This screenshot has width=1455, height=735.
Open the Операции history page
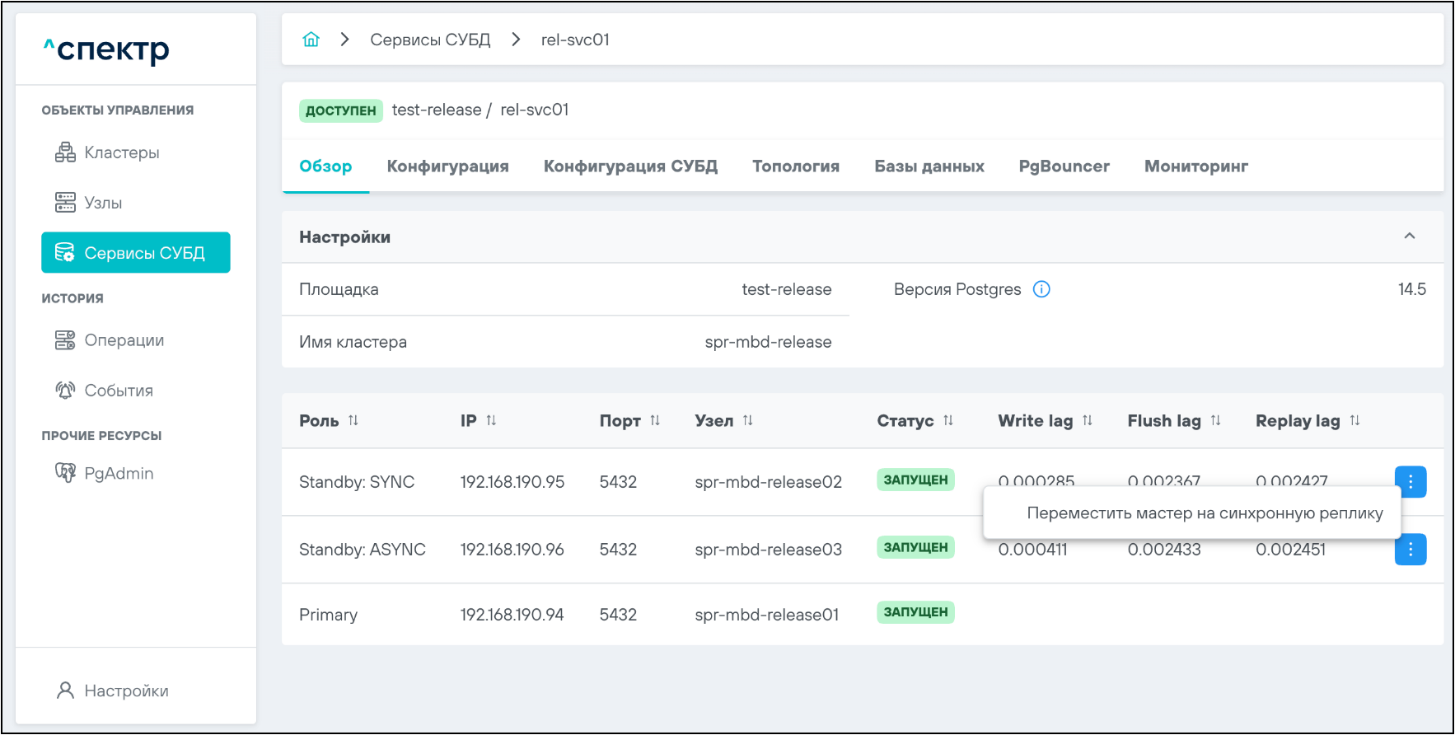[x=123, y=340]
